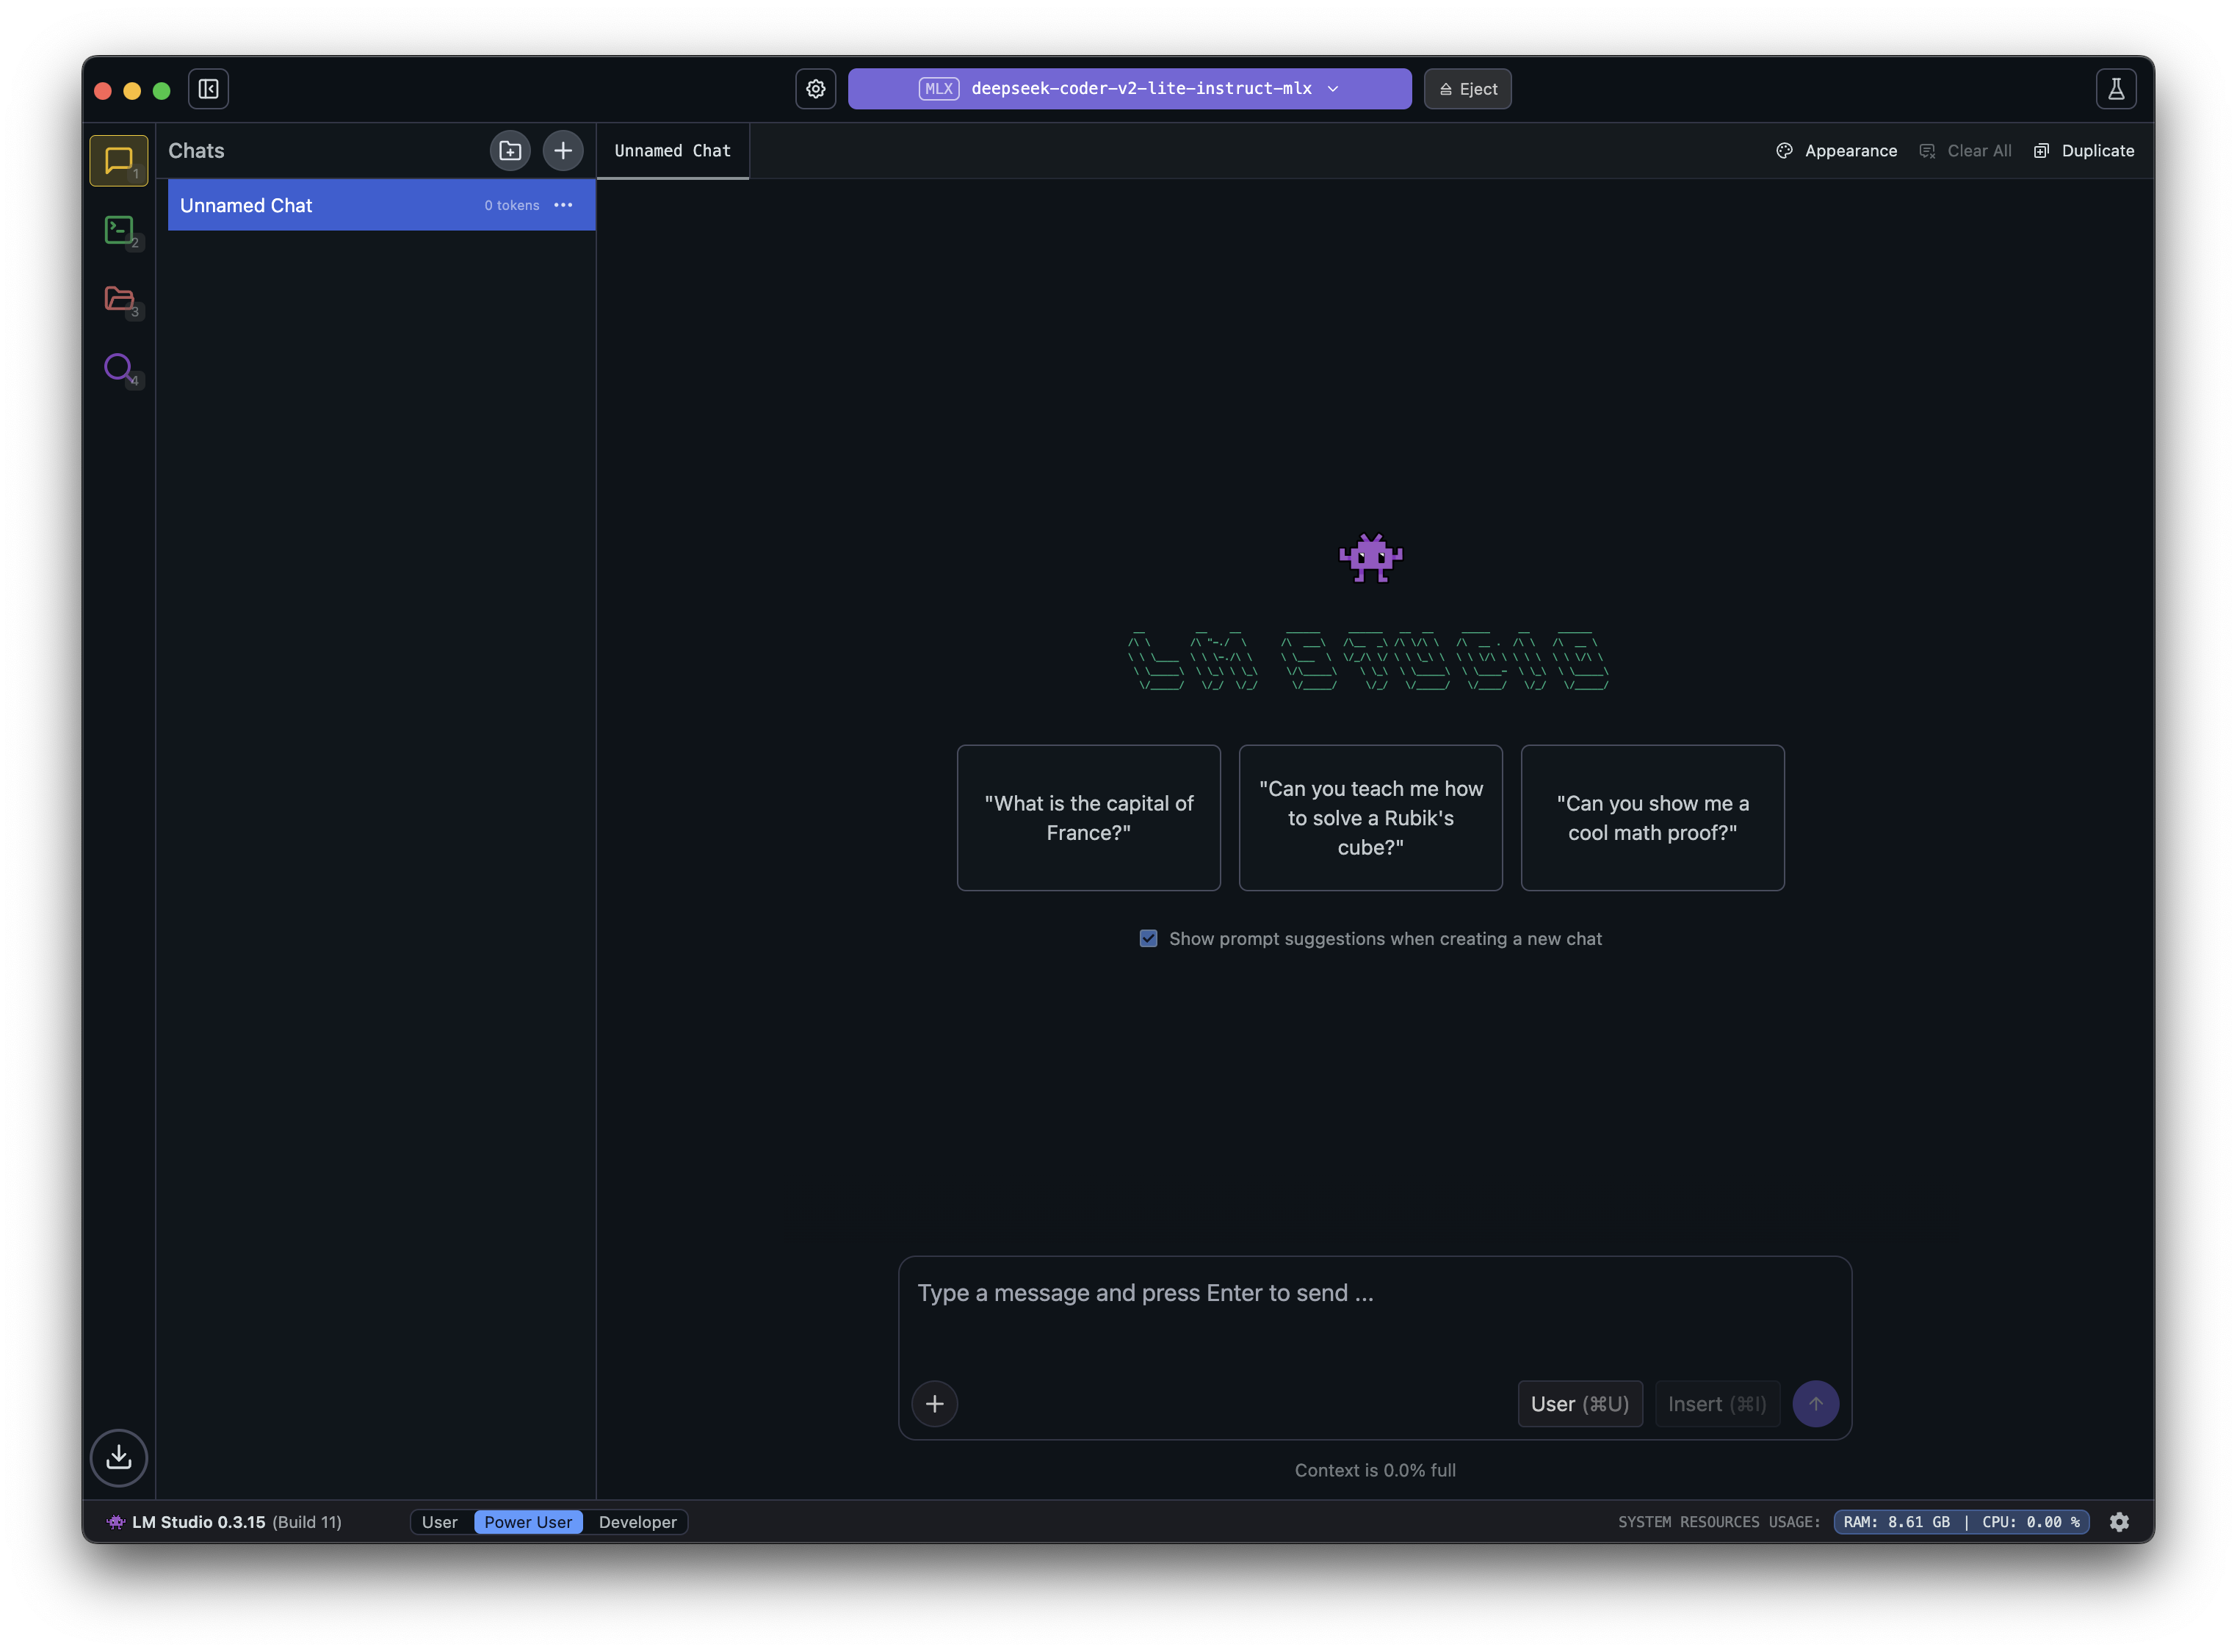Open Unnamed Chat three-dot options menu
The height and width of the screenshot is (1652, 2237).
[564, 205]
